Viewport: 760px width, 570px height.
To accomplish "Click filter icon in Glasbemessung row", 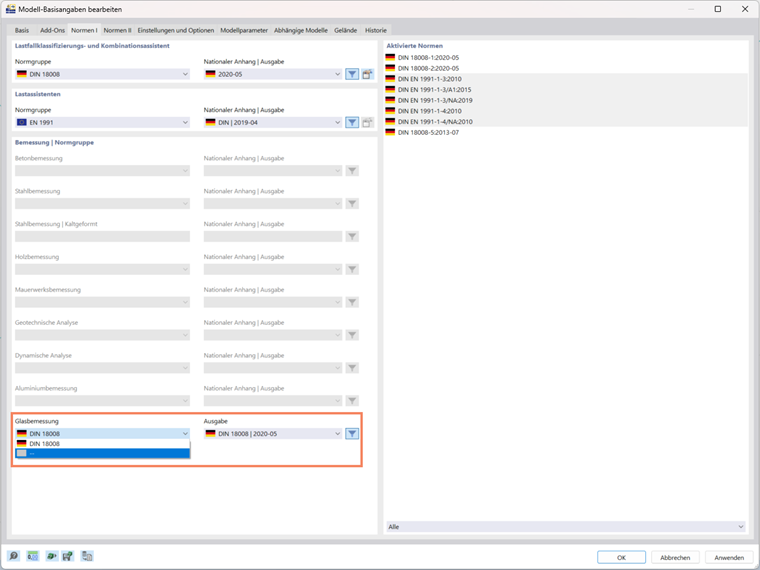I will 352,434.
